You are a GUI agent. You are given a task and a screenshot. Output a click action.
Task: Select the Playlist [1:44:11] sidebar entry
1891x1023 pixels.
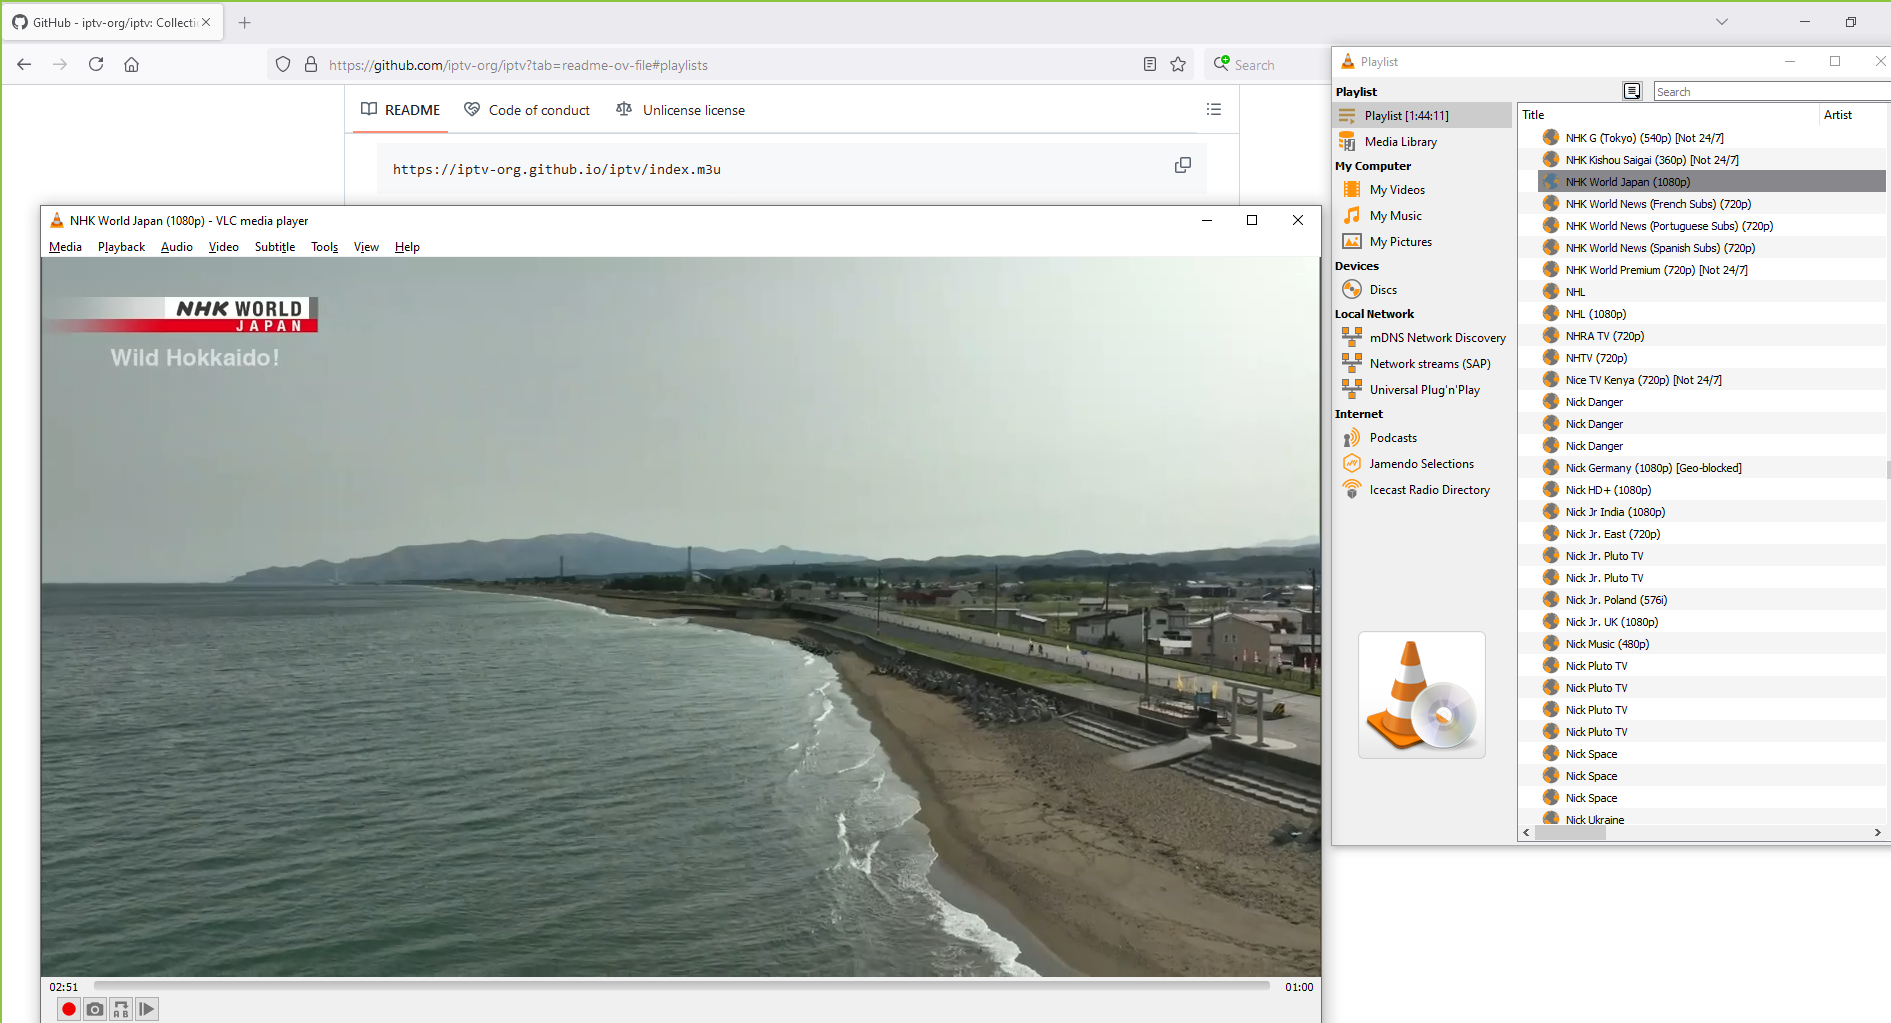point(1423,116)
